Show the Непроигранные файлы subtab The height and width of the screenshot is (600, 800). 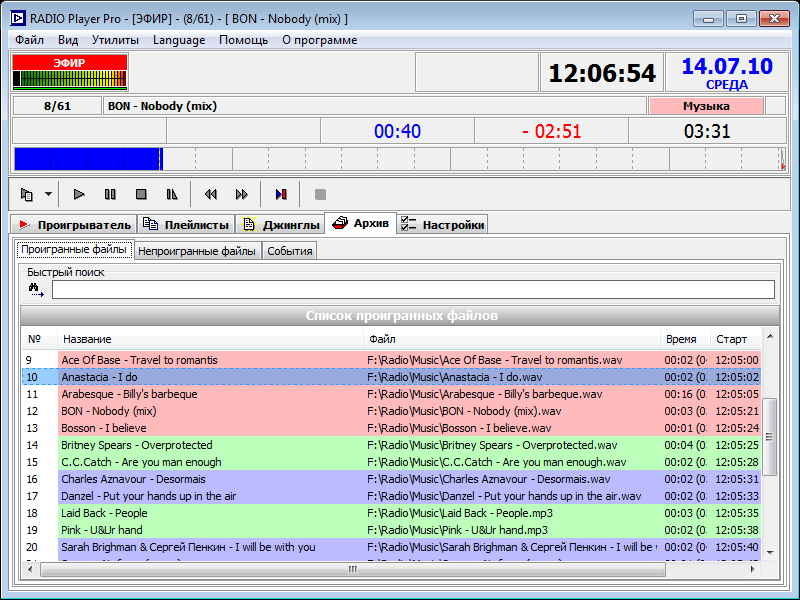coord(197,251)
